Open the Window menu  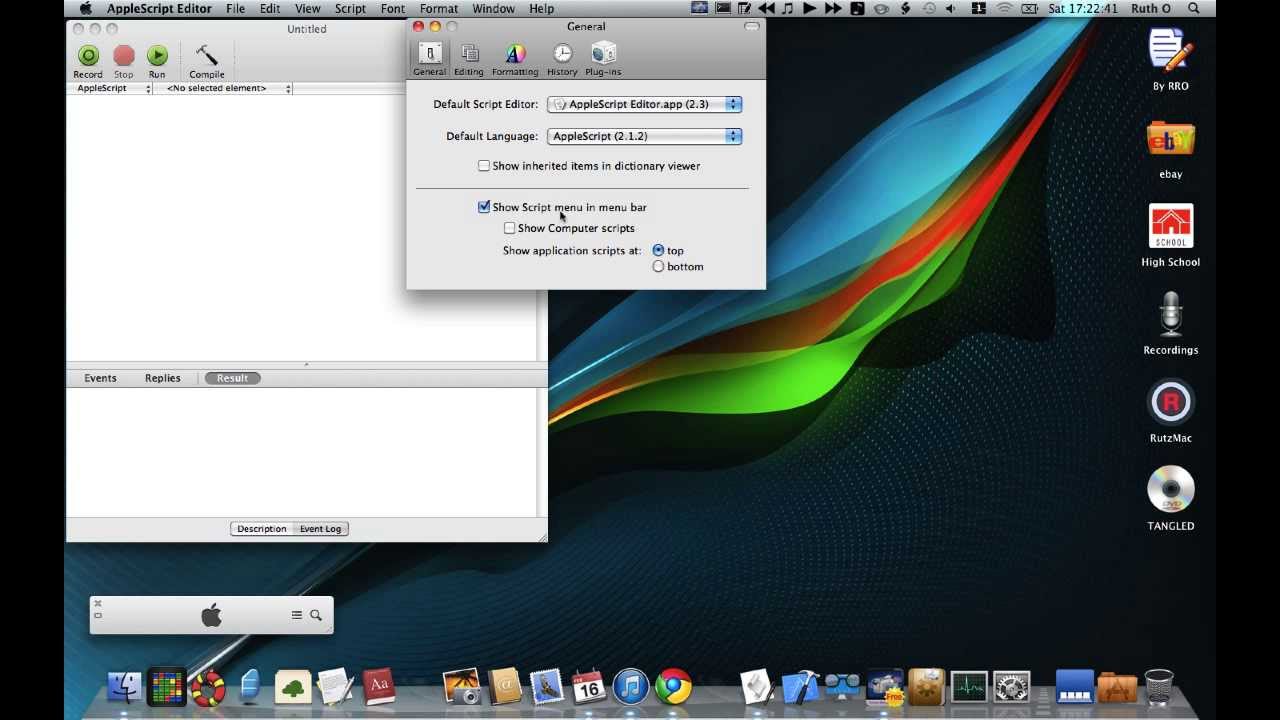pyautogui.click(x=494, y=9)
